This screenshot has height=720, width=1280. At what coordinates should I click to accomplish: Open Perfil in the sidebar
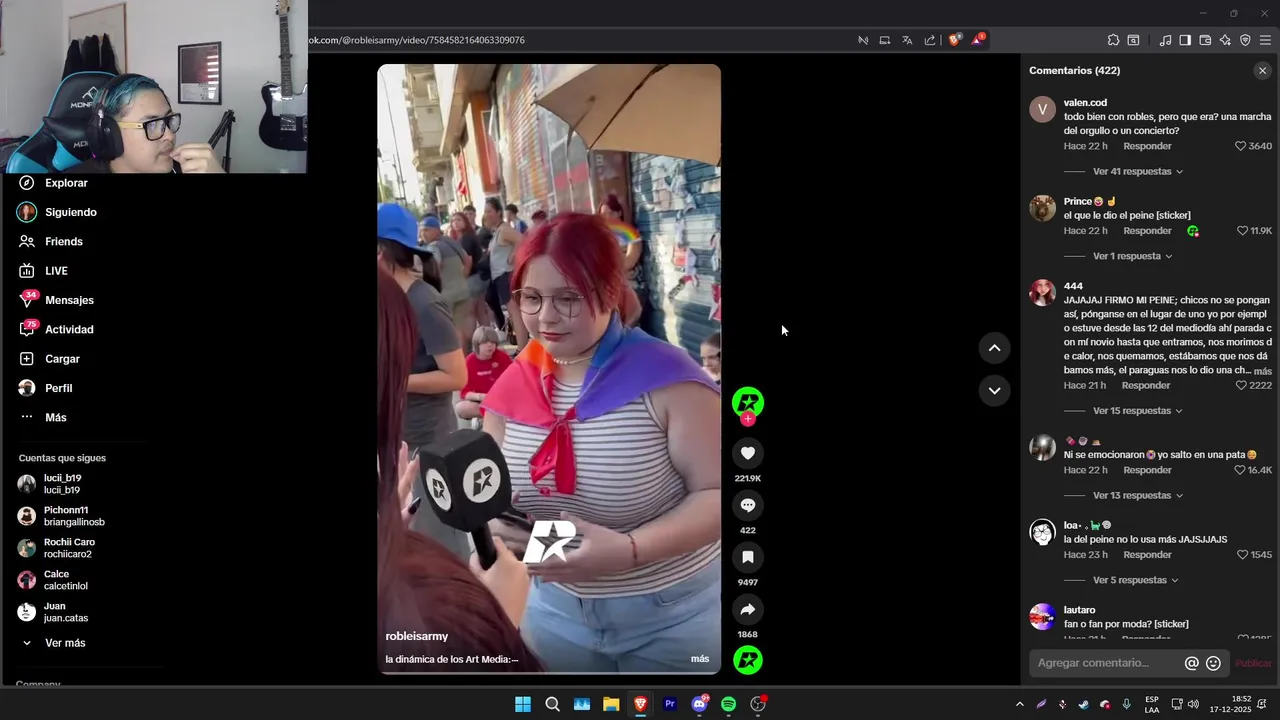point(58,388)
